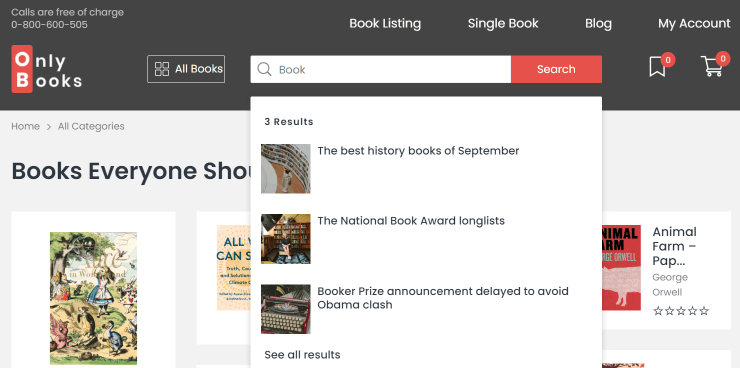Open My Account menu item
Screen dimensions: 740x368
tap(694, 24)
